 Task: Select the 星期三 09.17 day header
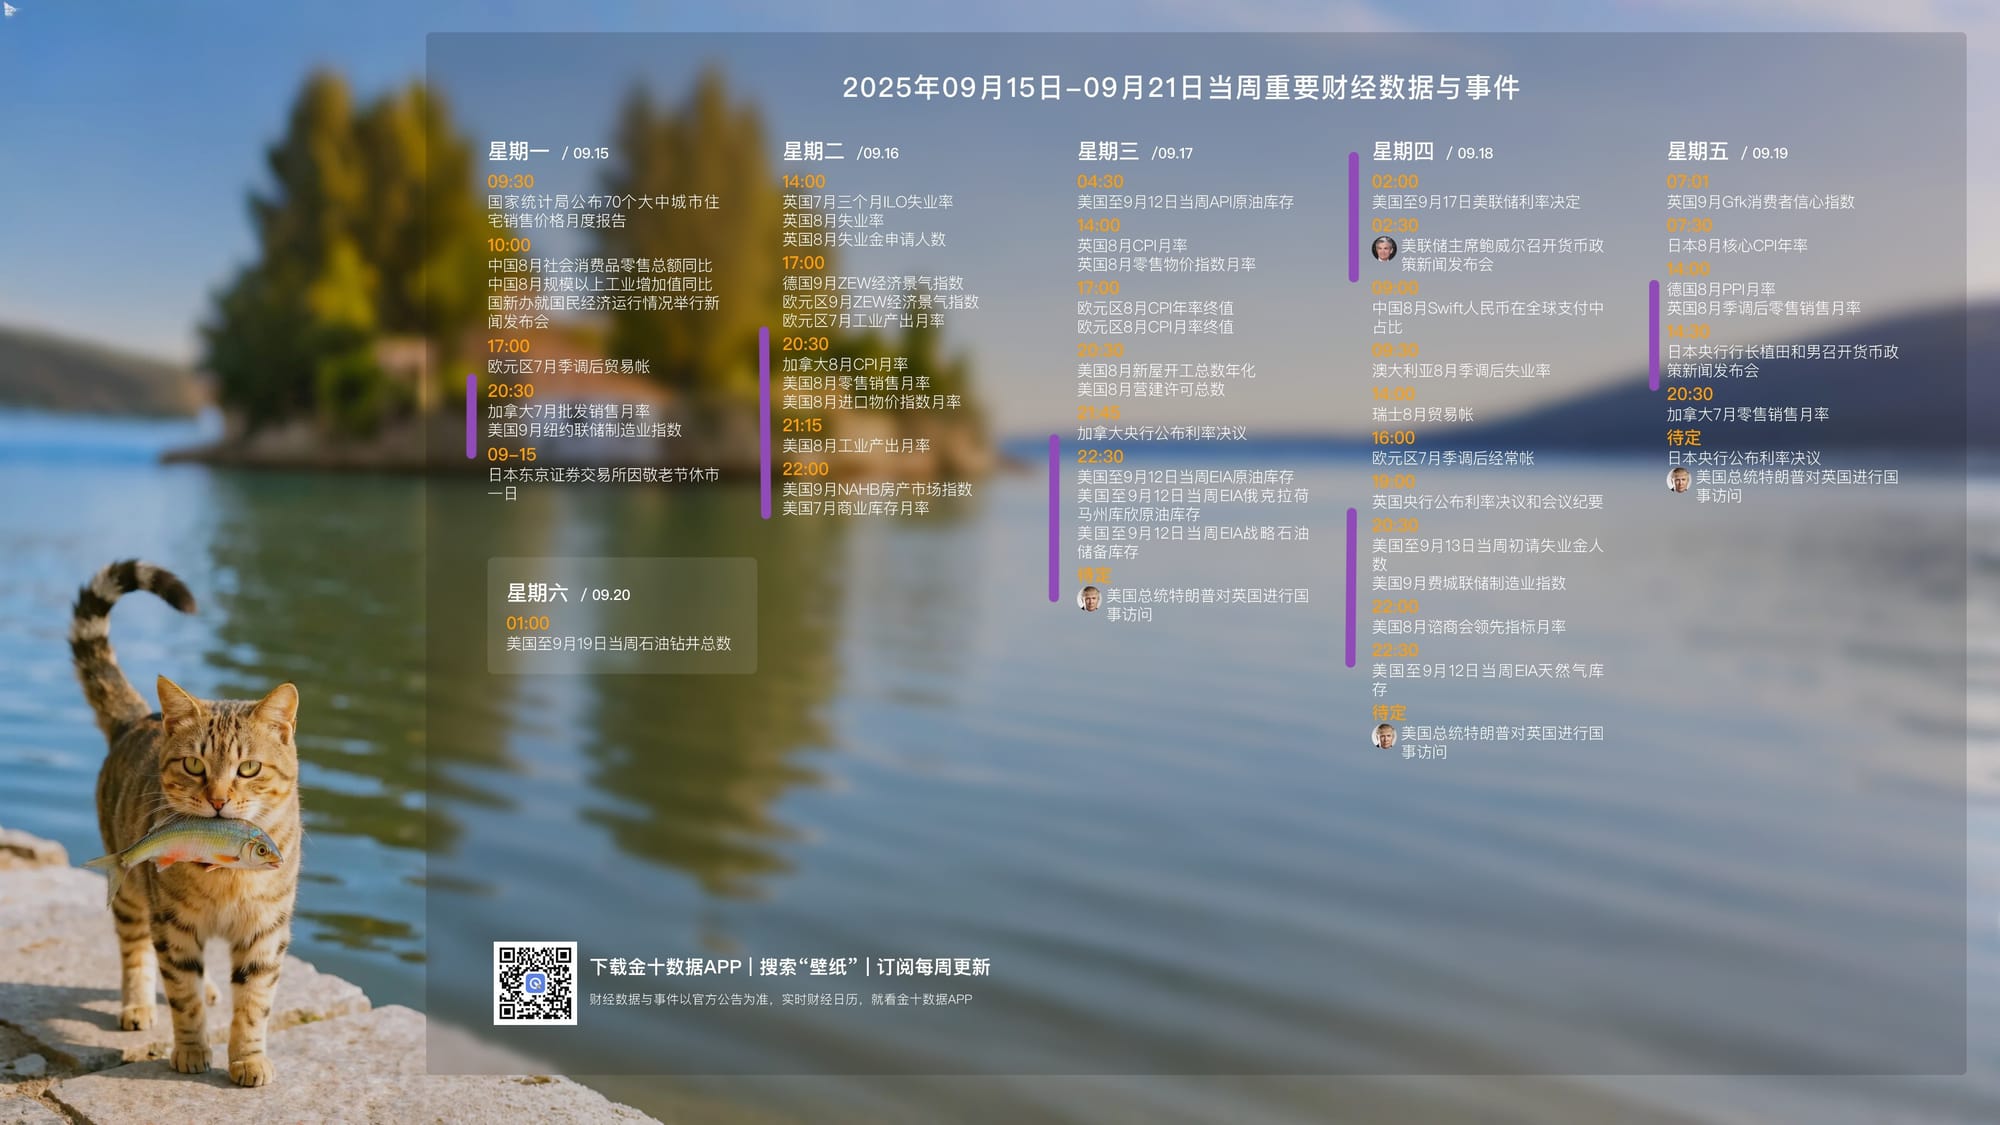click(1134, 152)
